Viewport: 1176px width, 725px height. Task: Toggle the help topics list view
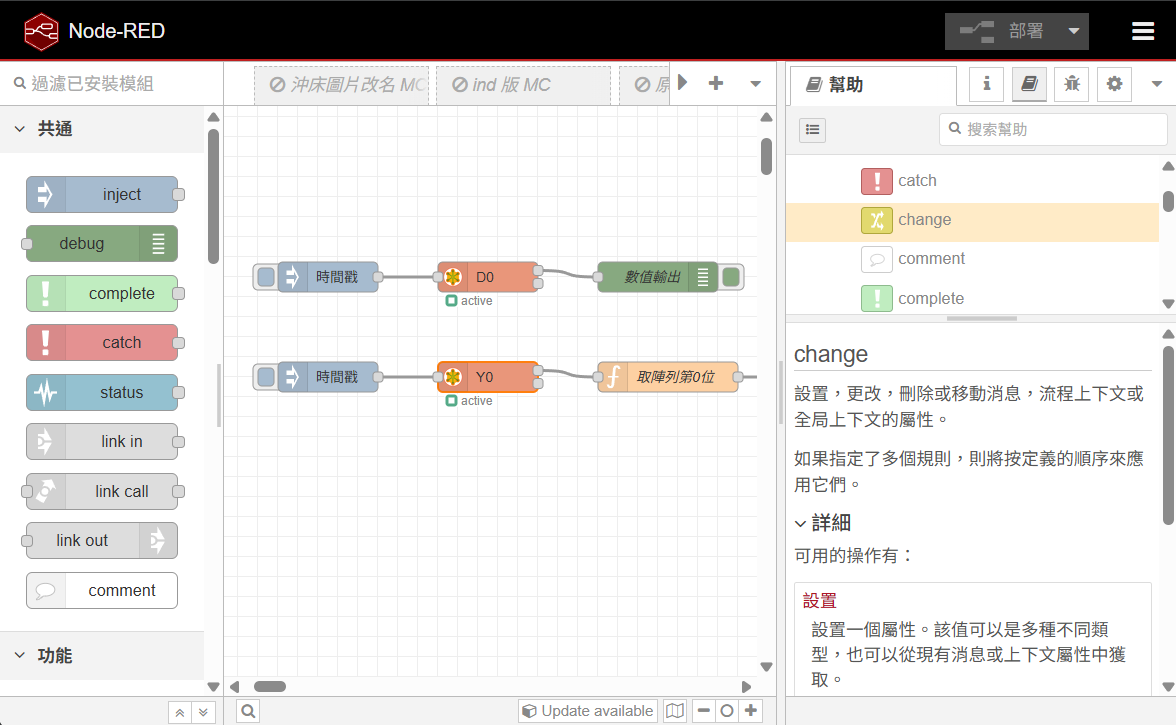coord(812,129)
